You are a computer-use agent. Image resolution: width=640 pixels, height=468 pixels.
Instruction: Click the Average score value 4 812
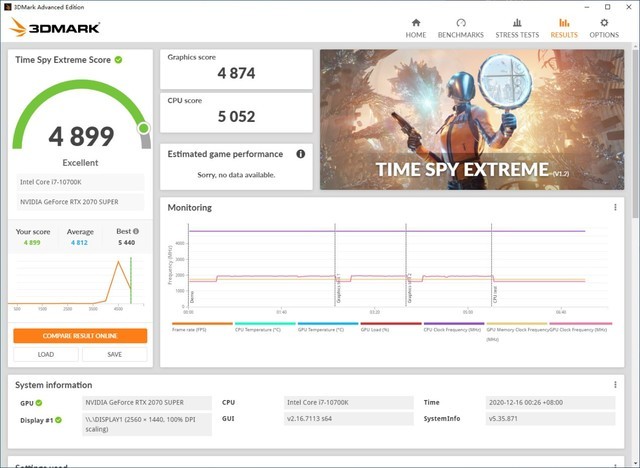click(79, 242)
